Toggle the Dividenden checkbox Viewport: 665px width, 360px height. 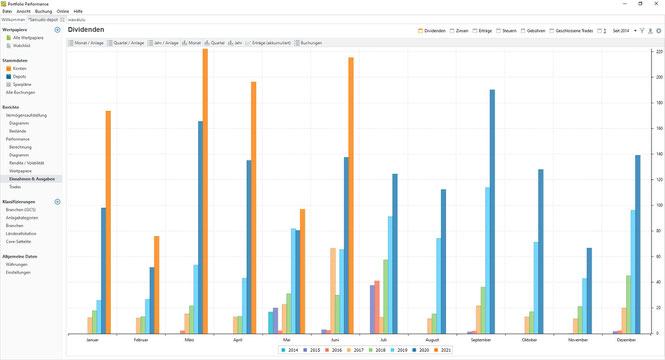pyautogui.click(x=421, y=31)
